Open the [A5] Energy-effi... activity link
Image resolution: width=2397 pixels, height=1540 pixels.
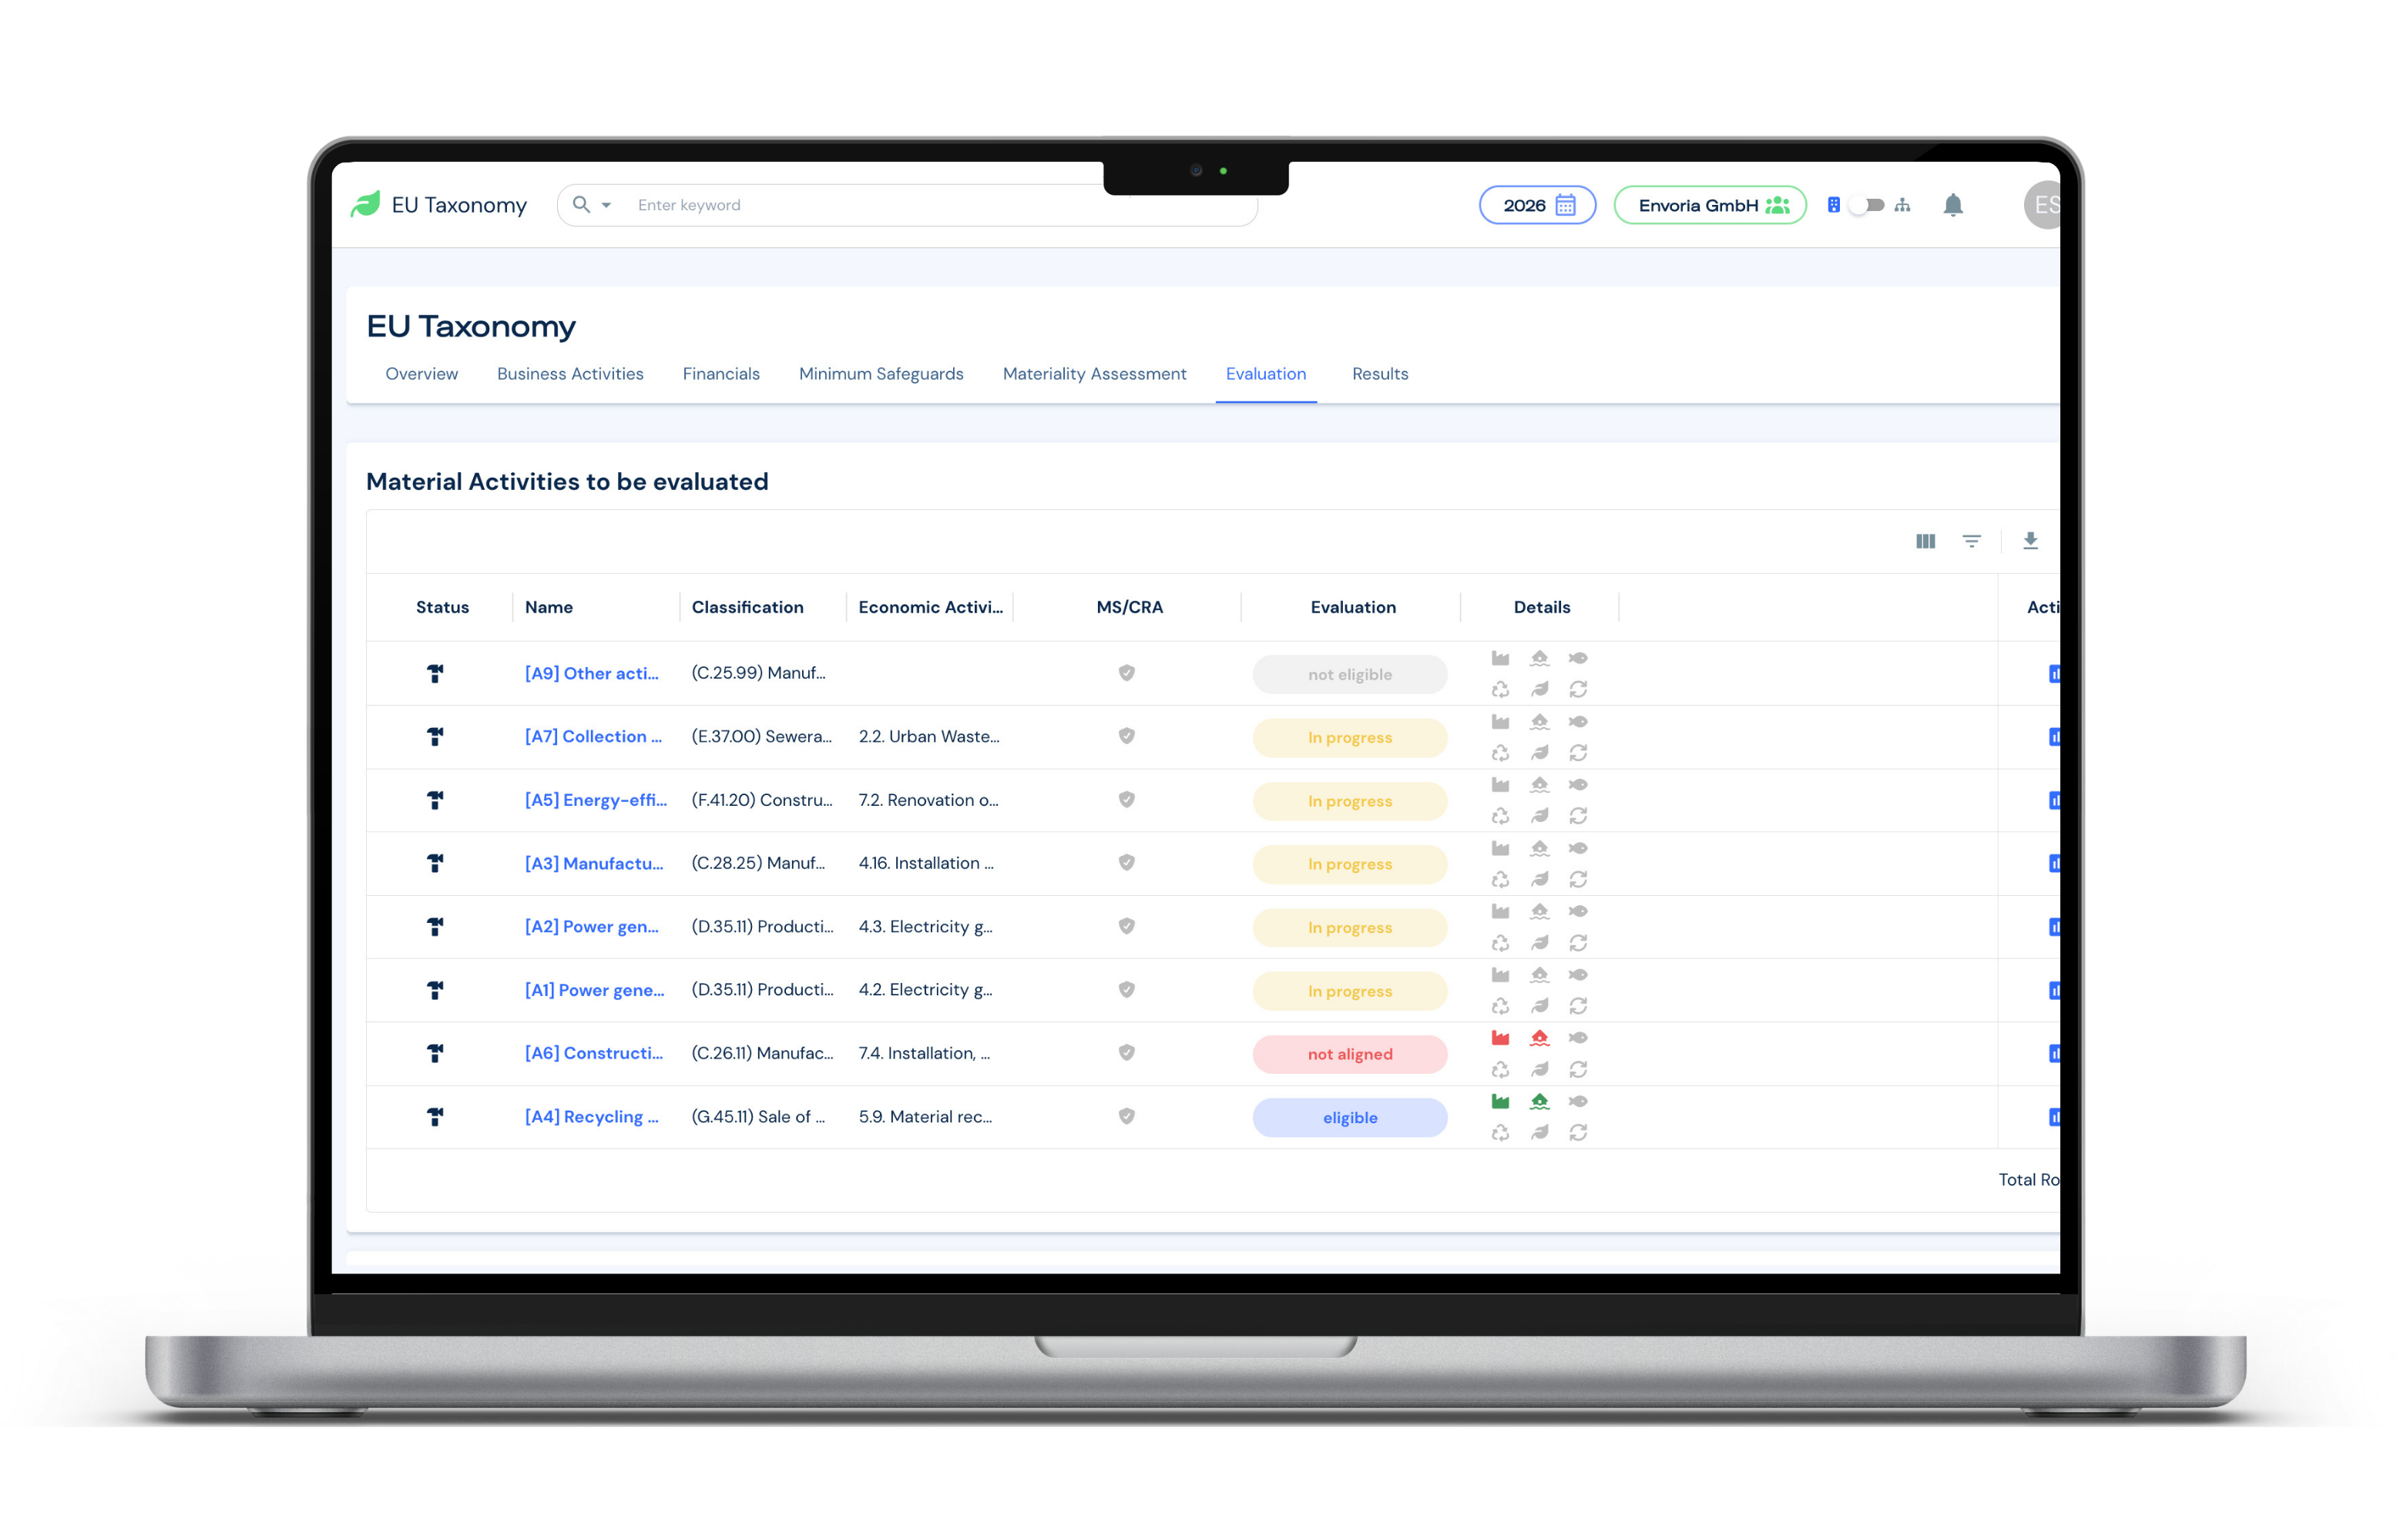pos(595,800)
